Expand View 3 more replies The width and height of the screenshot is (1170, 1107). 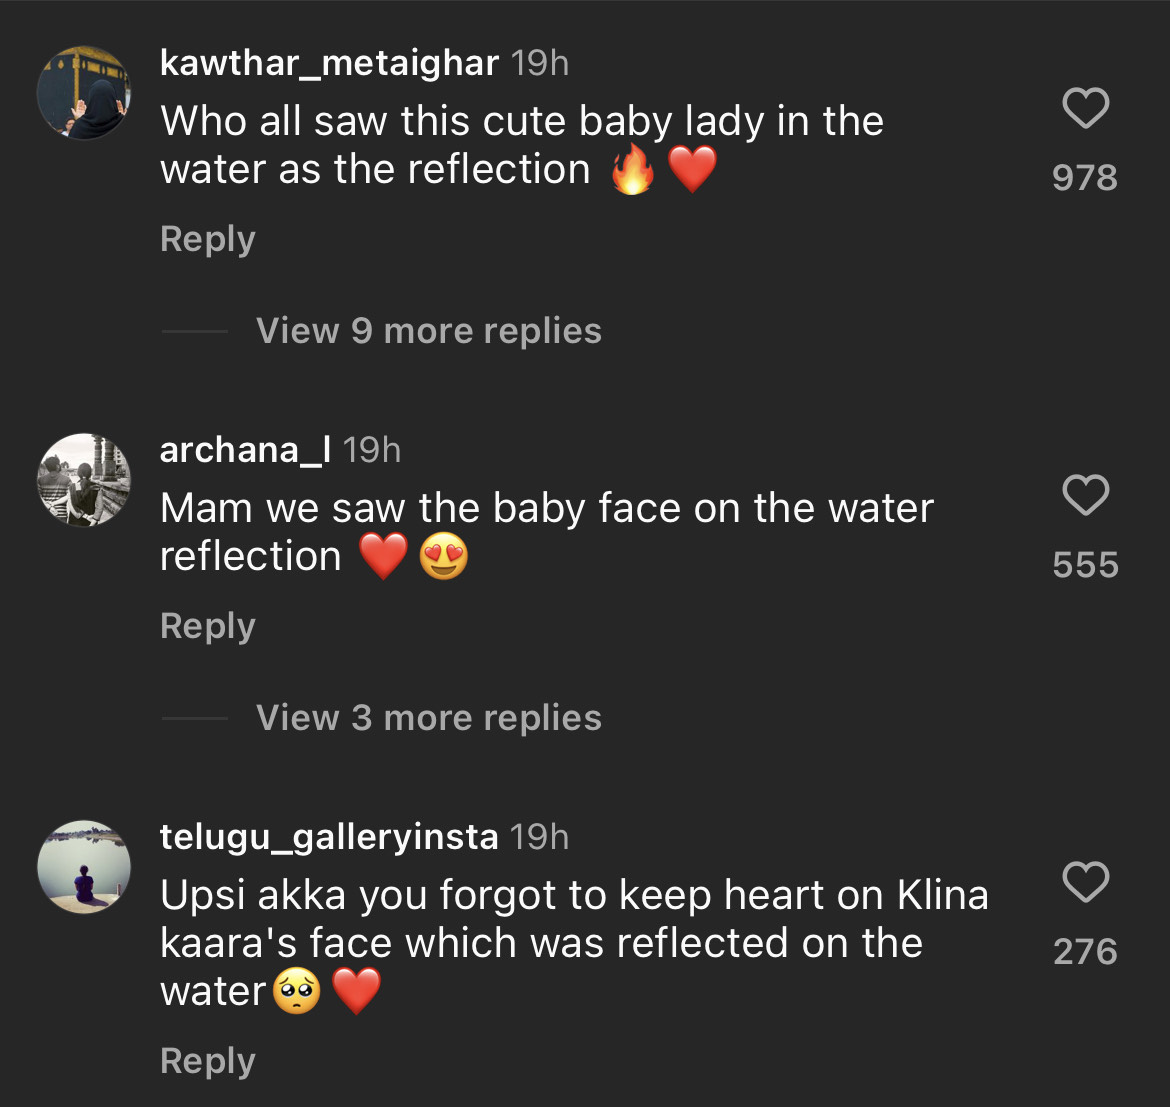(x=428, y=718)
